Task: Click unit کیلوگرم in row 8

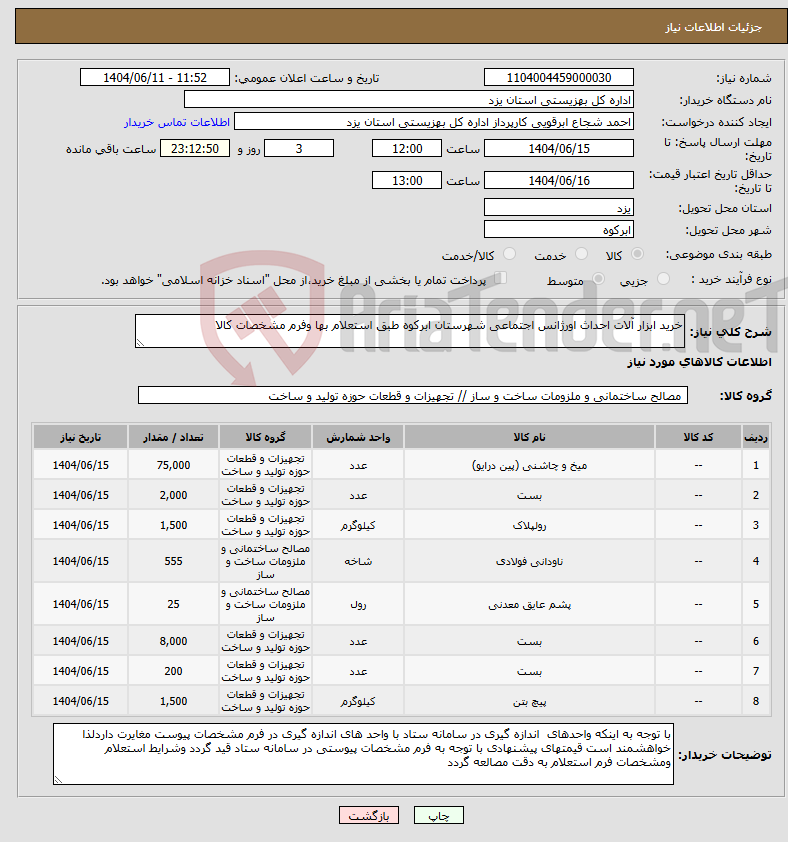Action: pyautogui.click(x=358, y=701)
